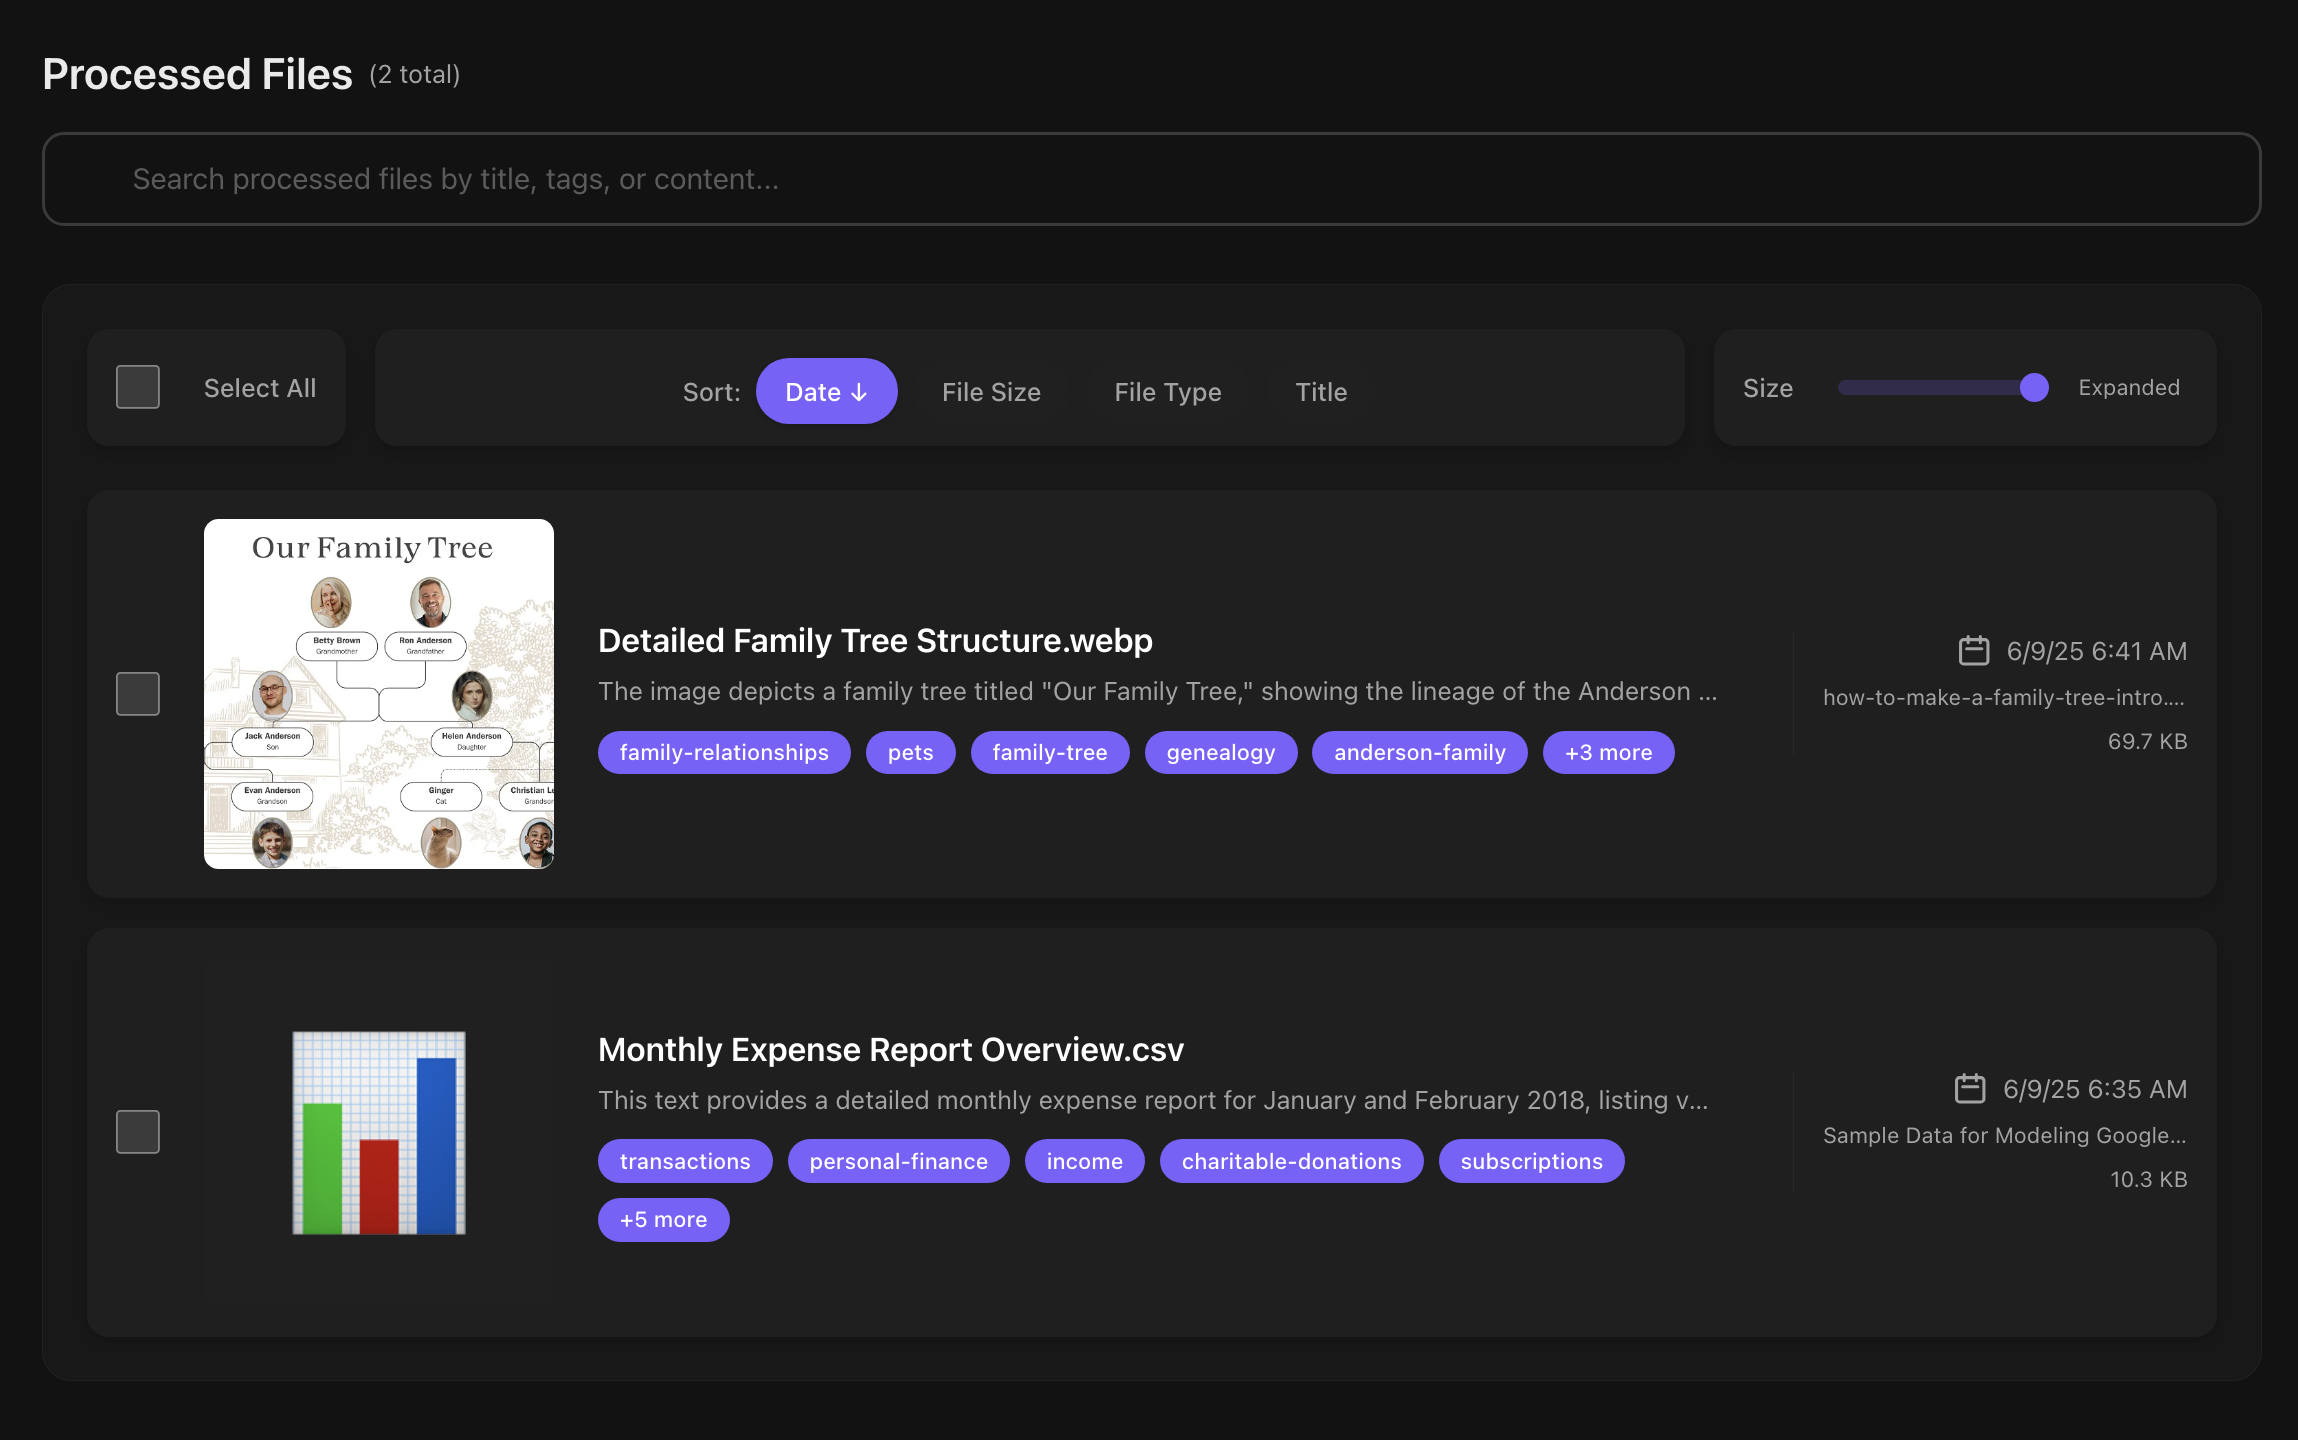Check the Monthly Expense Report checkbox
This screenshot has width=2298, height=1440.
[137, 1131]
